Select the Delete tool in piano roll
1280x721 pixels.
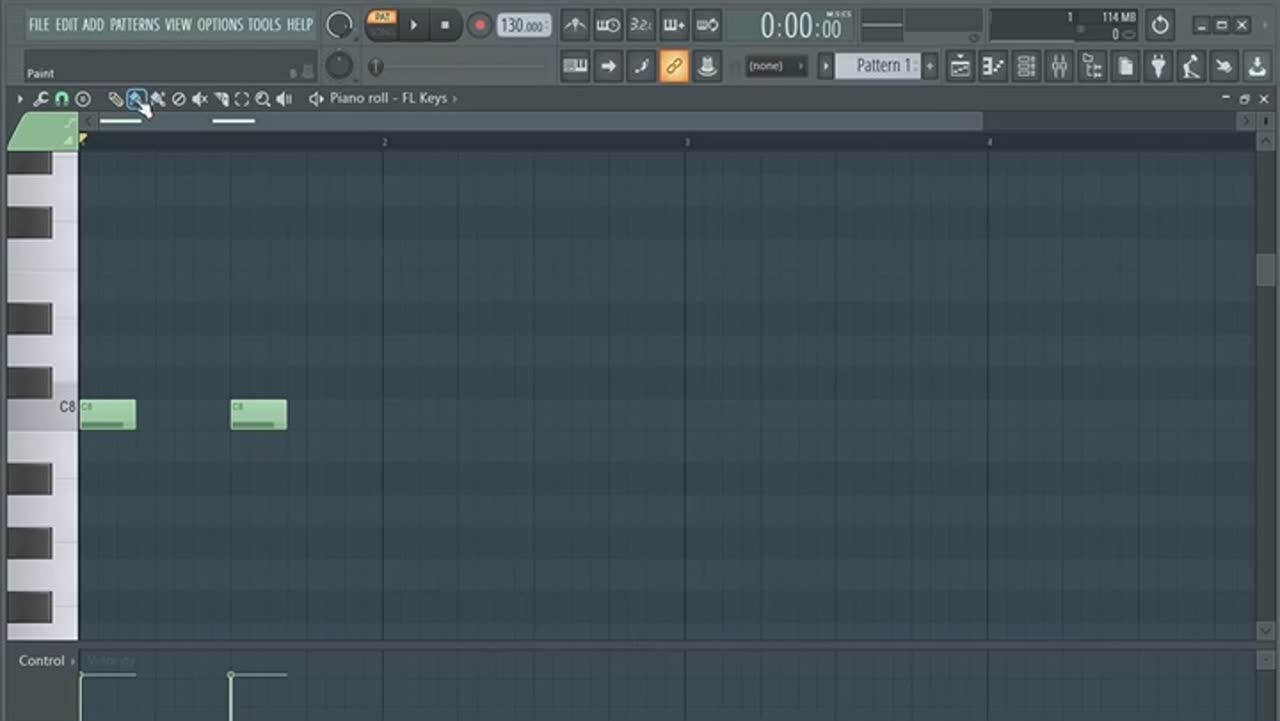179,99
